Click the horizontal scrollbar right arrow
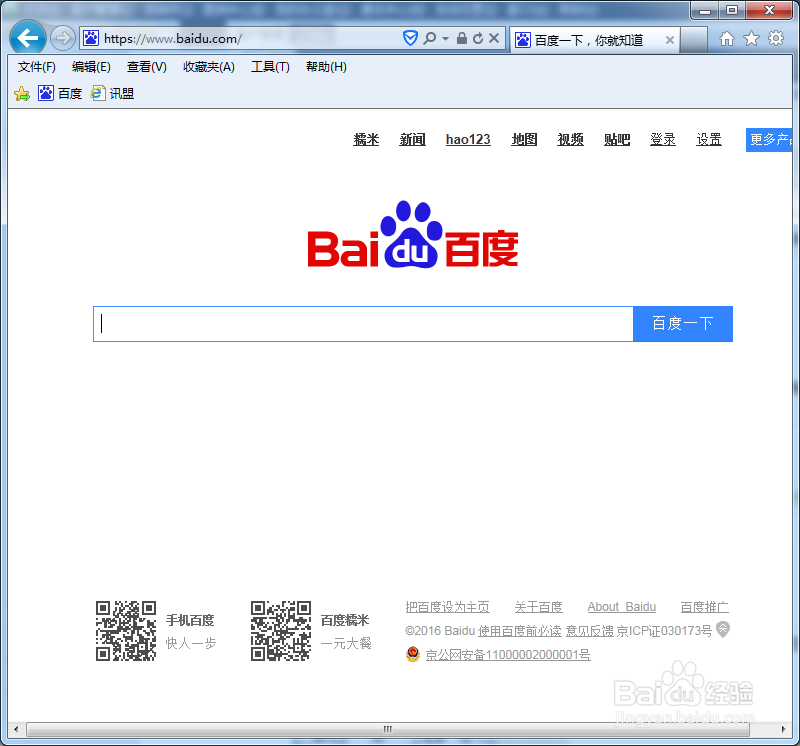800x746 pixels. tap(784, 729)
